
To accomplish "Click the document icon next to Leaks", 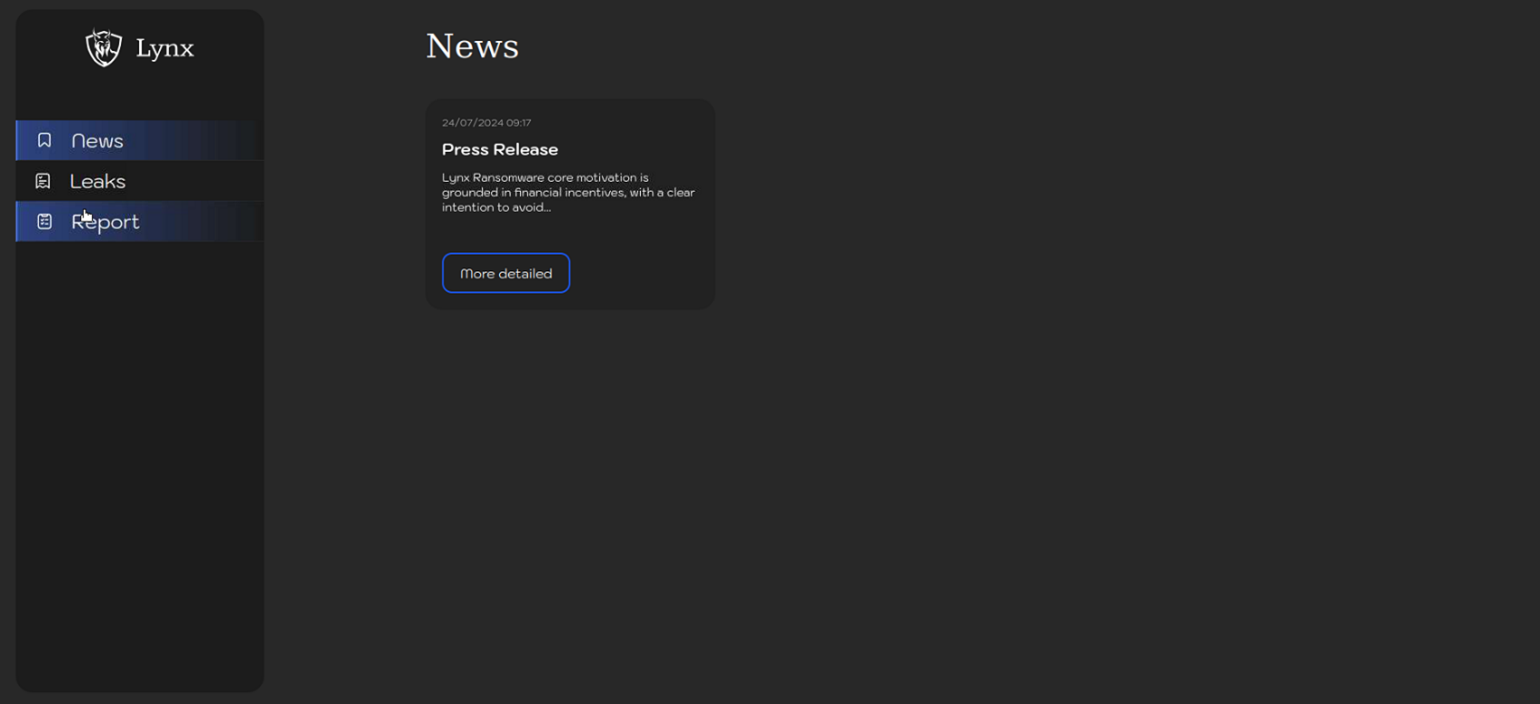I will point(43,181).
